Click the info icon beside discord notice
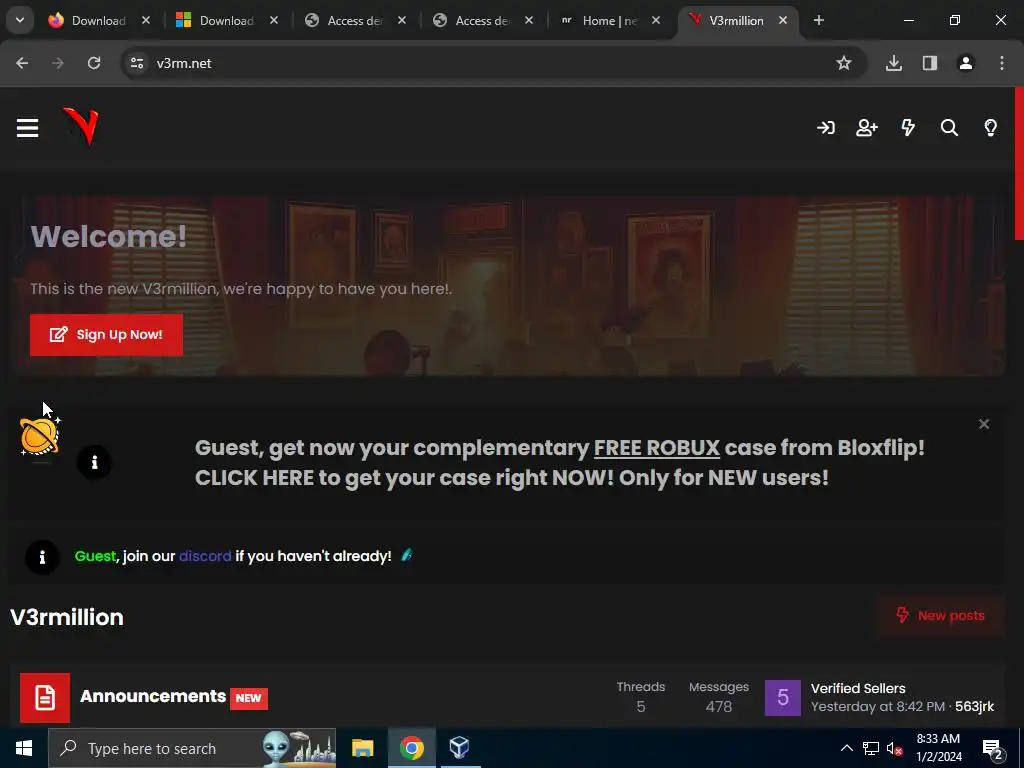The image size is (1024, 768). (42, 557)
